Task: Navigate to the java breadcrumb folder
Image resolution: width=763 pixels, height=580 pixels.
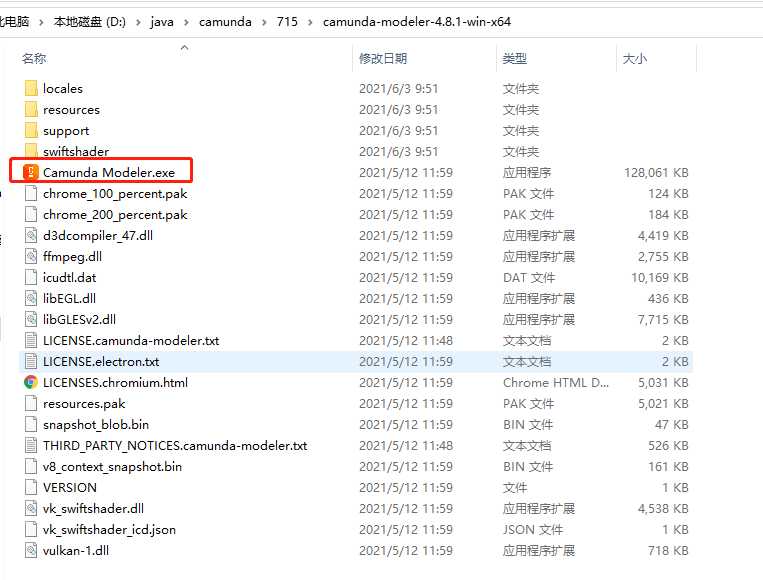Action: click(162, 22)
